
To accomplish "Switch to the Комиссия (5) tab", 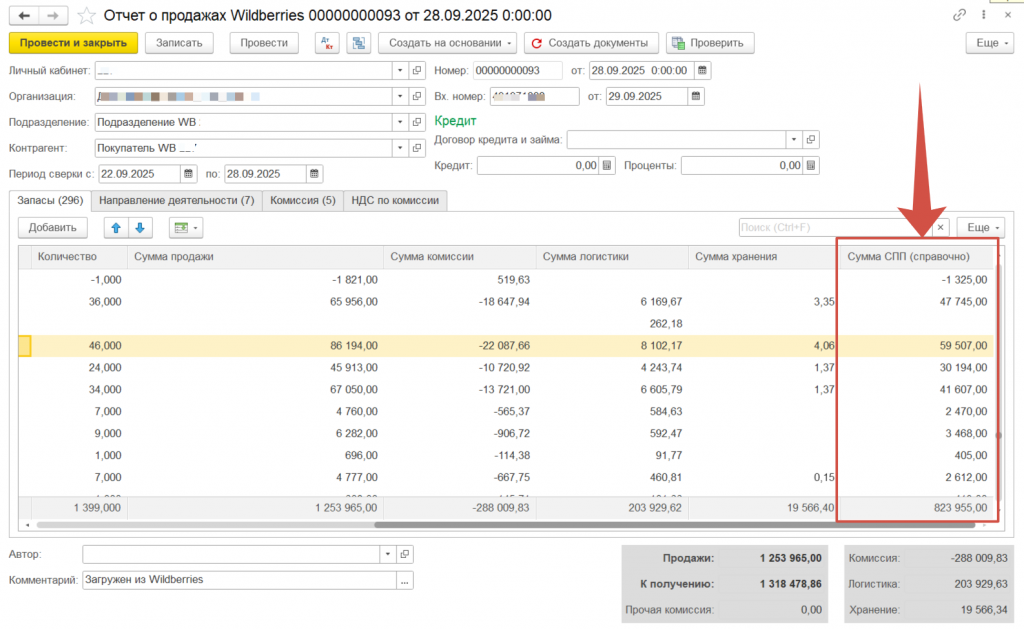I will point(302,200).
